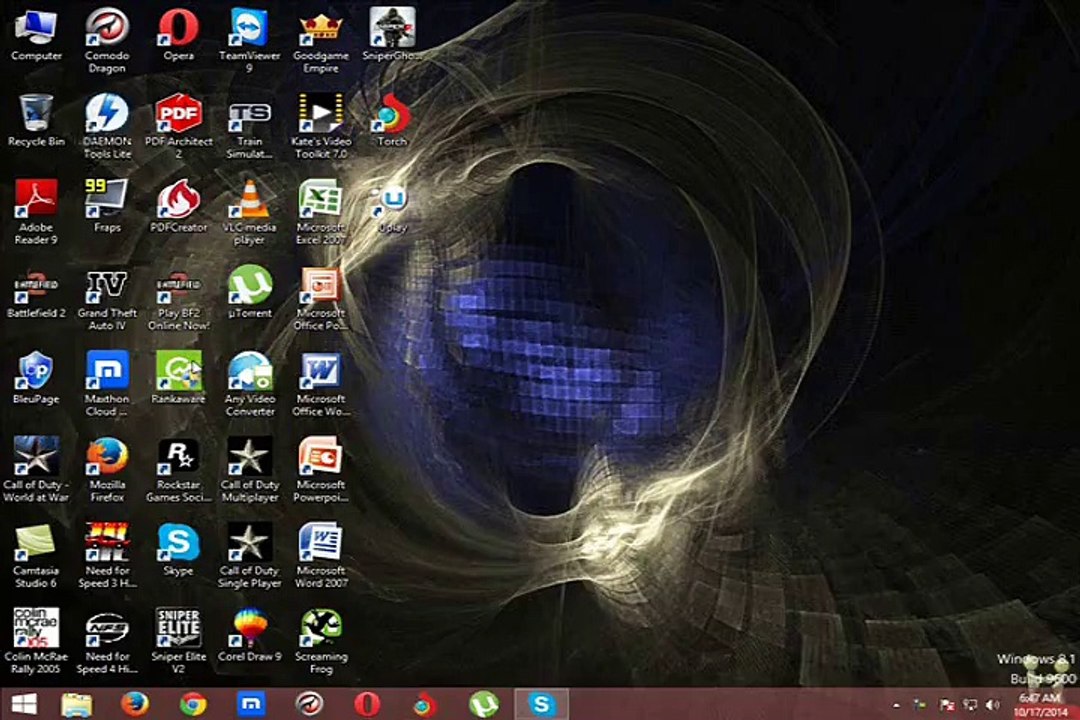
Task: Select the Need for Speed 3 icon
Action: pos(107,556)
